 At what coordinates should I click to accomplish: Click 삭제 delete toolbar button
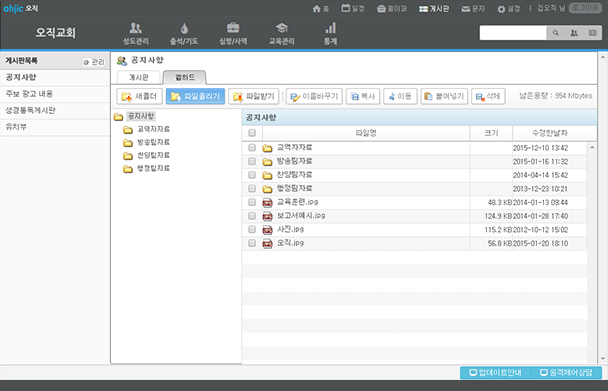488,96
